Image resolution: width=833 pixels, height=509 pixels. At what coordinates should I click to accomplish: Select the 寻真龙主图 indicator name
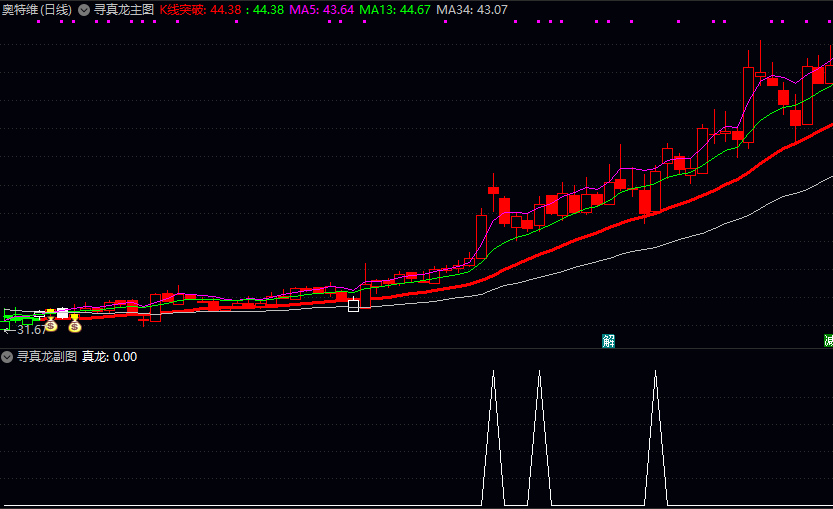pos(124,10)
